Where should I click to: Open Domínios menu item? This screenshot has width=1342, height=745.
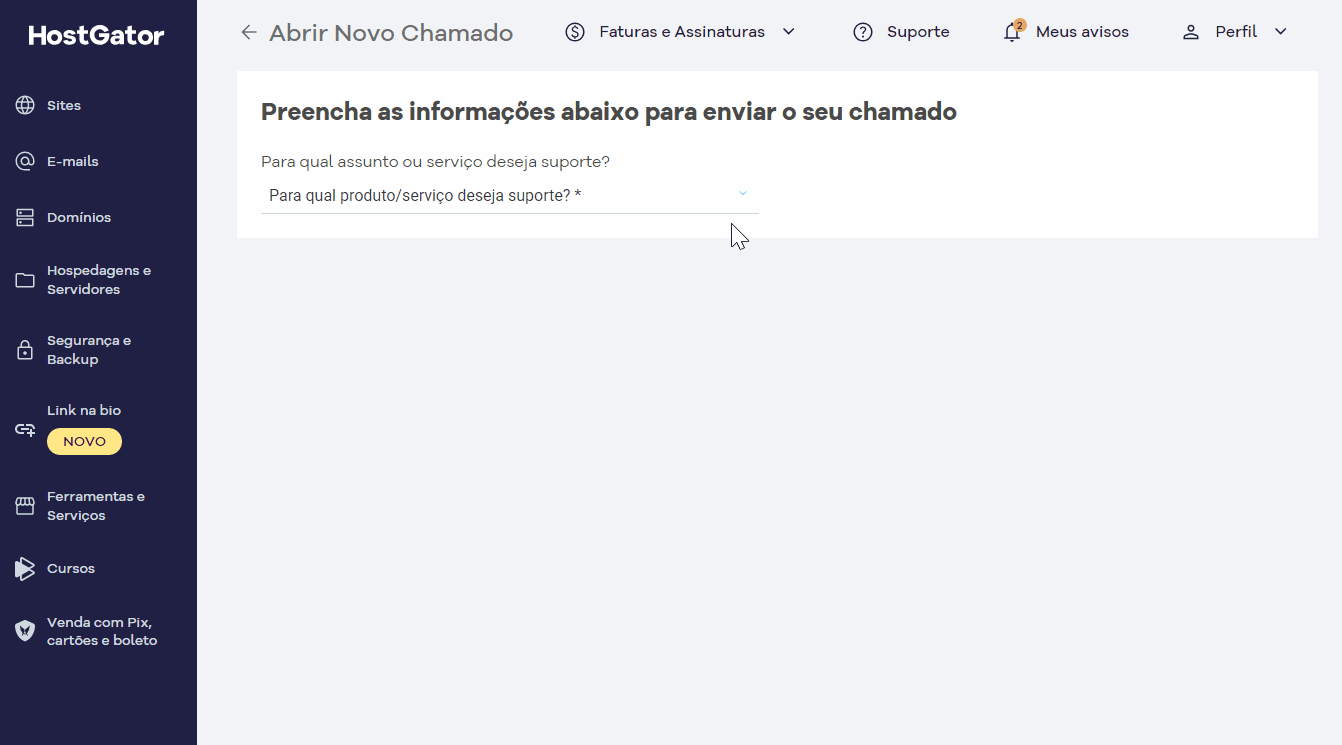pyautogui.click(x=79, y=217)
